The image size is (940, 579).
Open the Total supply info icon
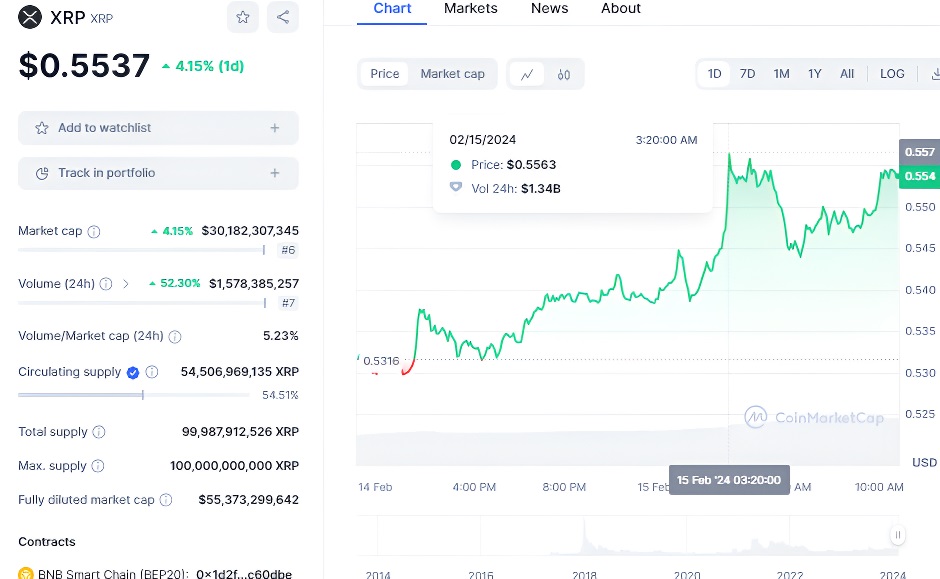coord(100,432)
